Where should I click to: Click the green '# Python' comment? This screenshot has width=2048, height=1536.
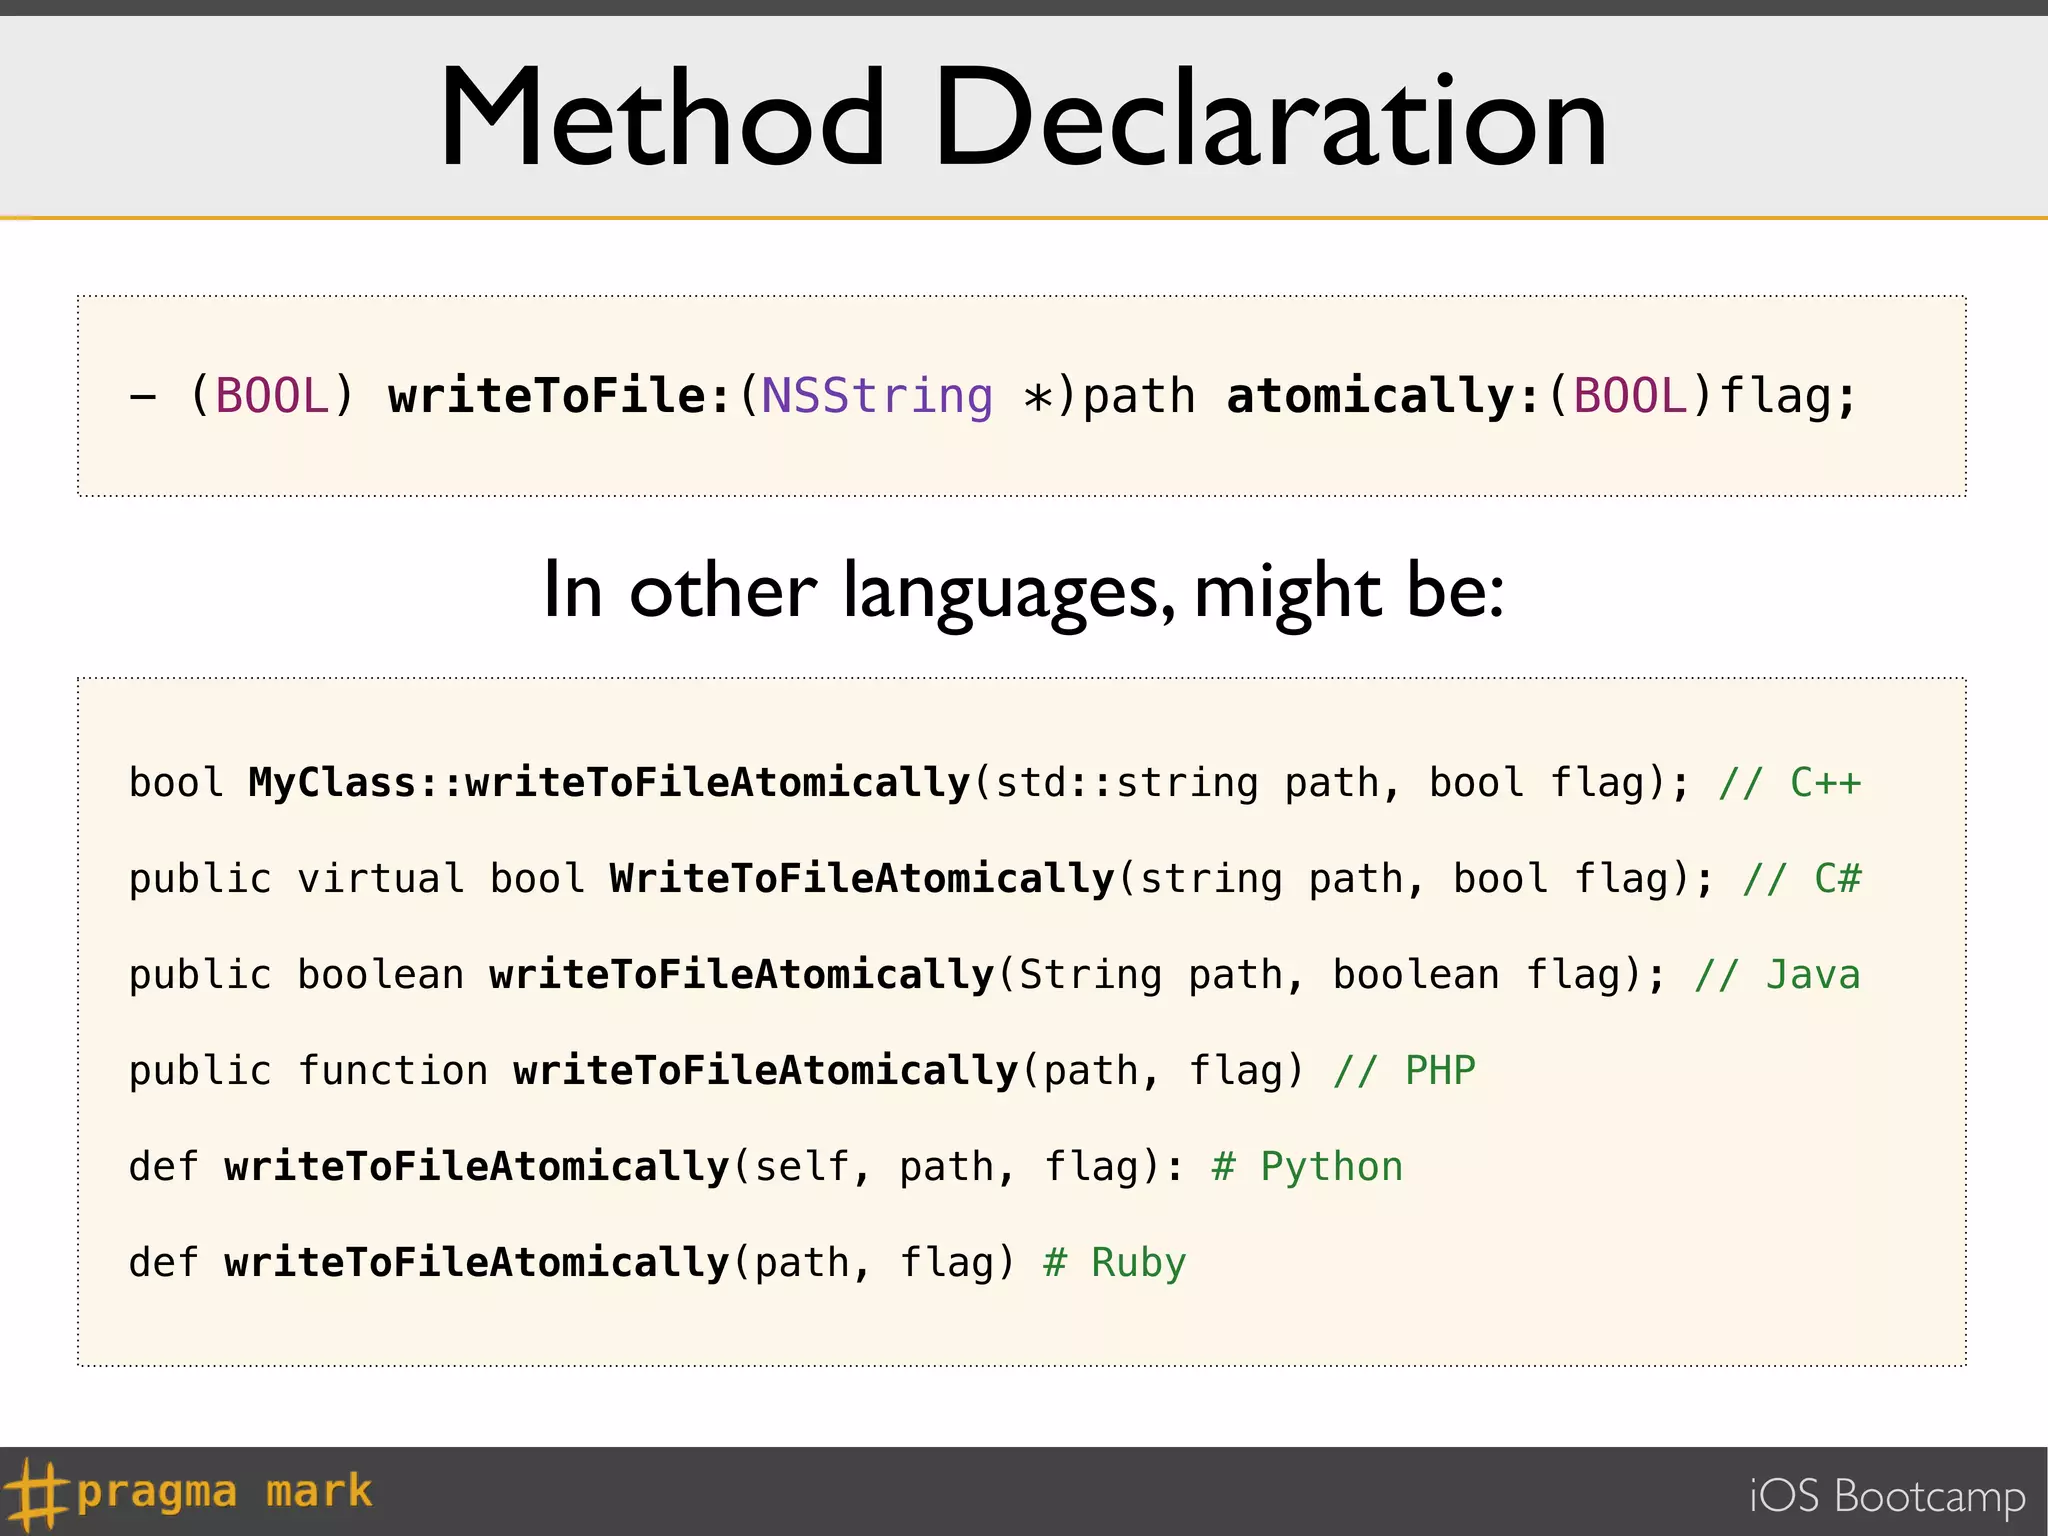1308,1167
